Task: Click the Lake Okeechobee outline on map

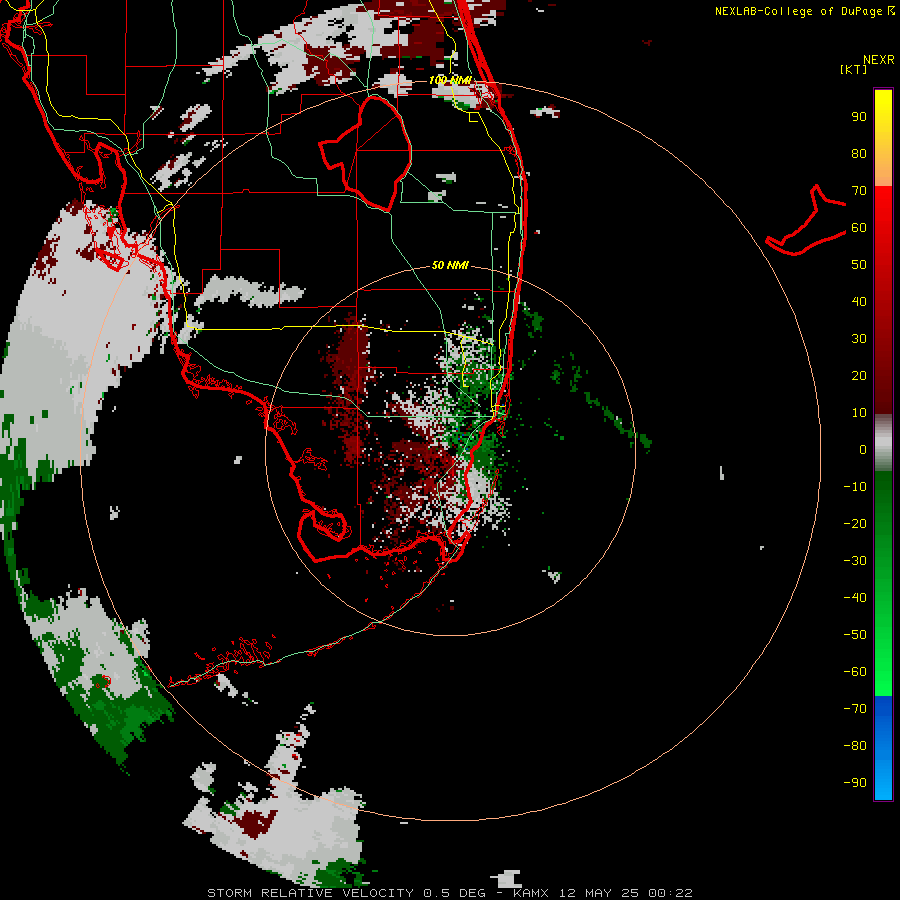Action: tap(366, 153)
